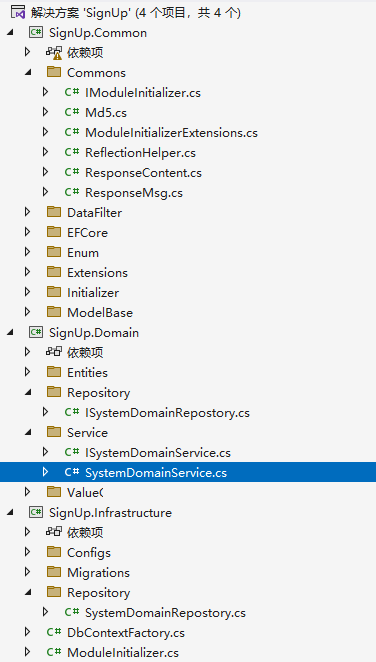Expand the Entities folder
Viewport: 376px width, 662px height.
tap(27, 372)
